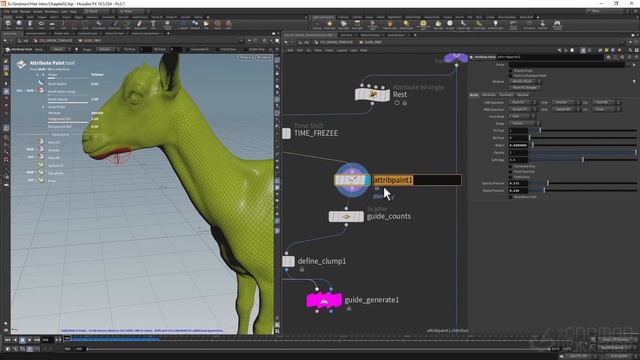
Task: Click the Grid shelf tool
Action: pos(52,24)
